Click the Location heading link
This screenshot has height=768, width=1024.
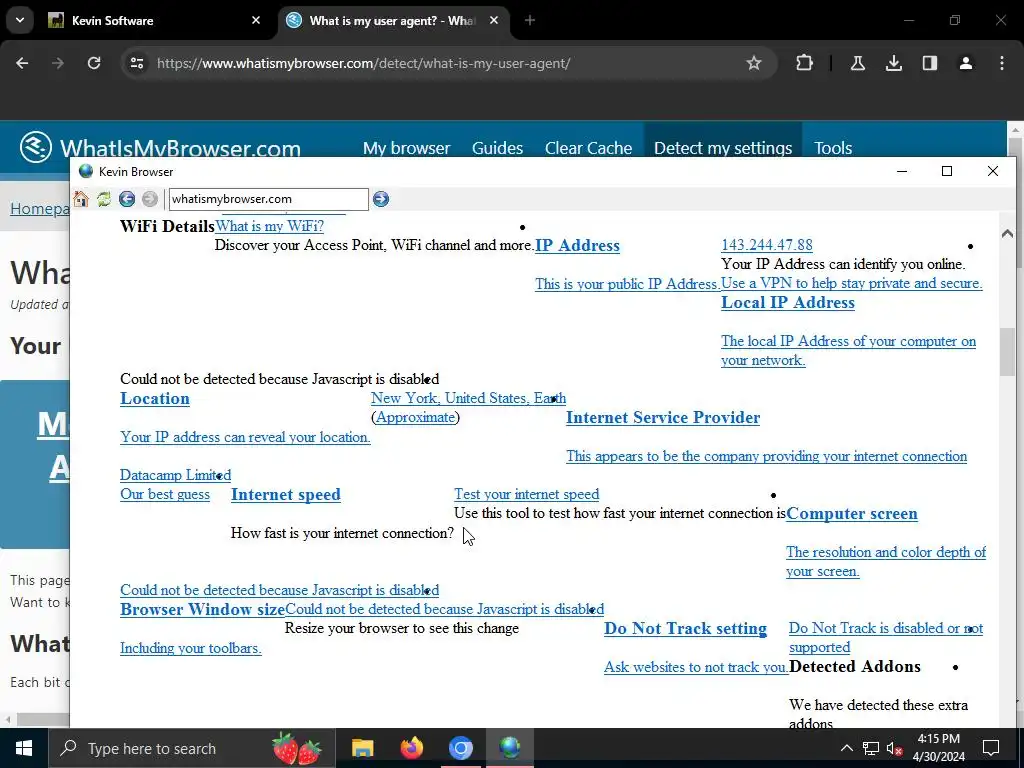155,398
